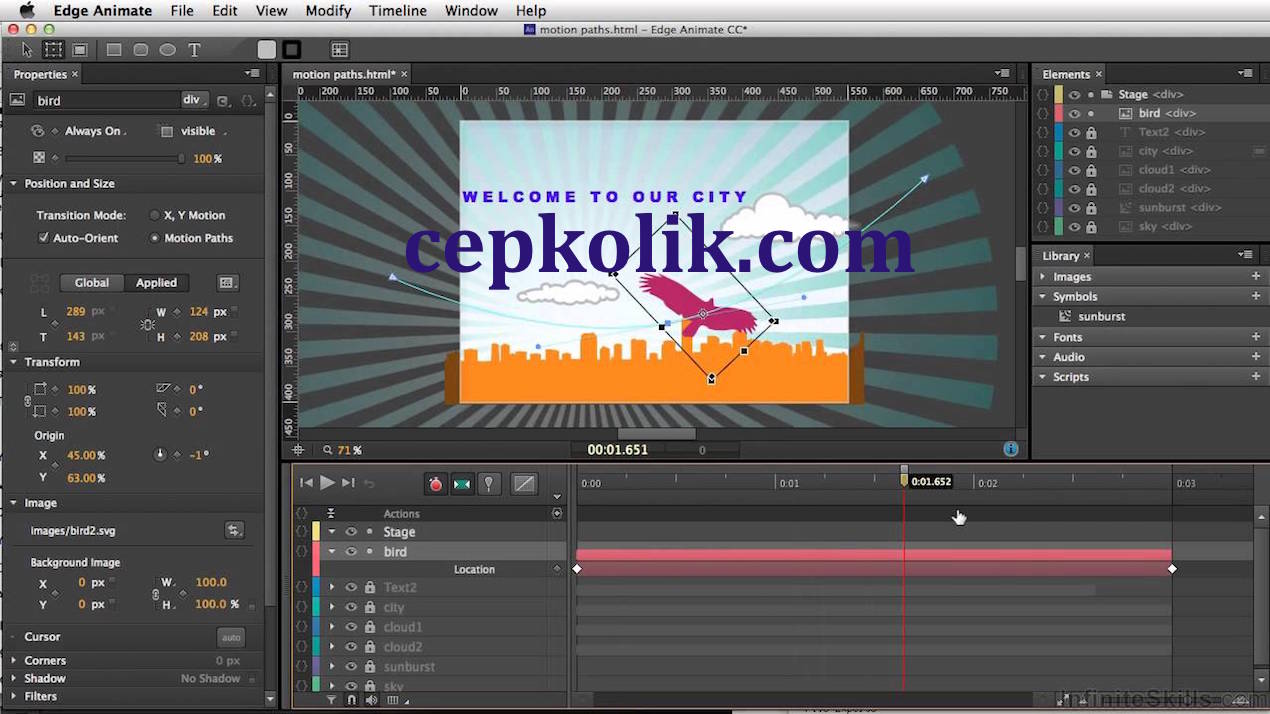Open actions for Stage in Elements panel
The width and height of the screenshot is (1270, 714).
point(1043,95)
